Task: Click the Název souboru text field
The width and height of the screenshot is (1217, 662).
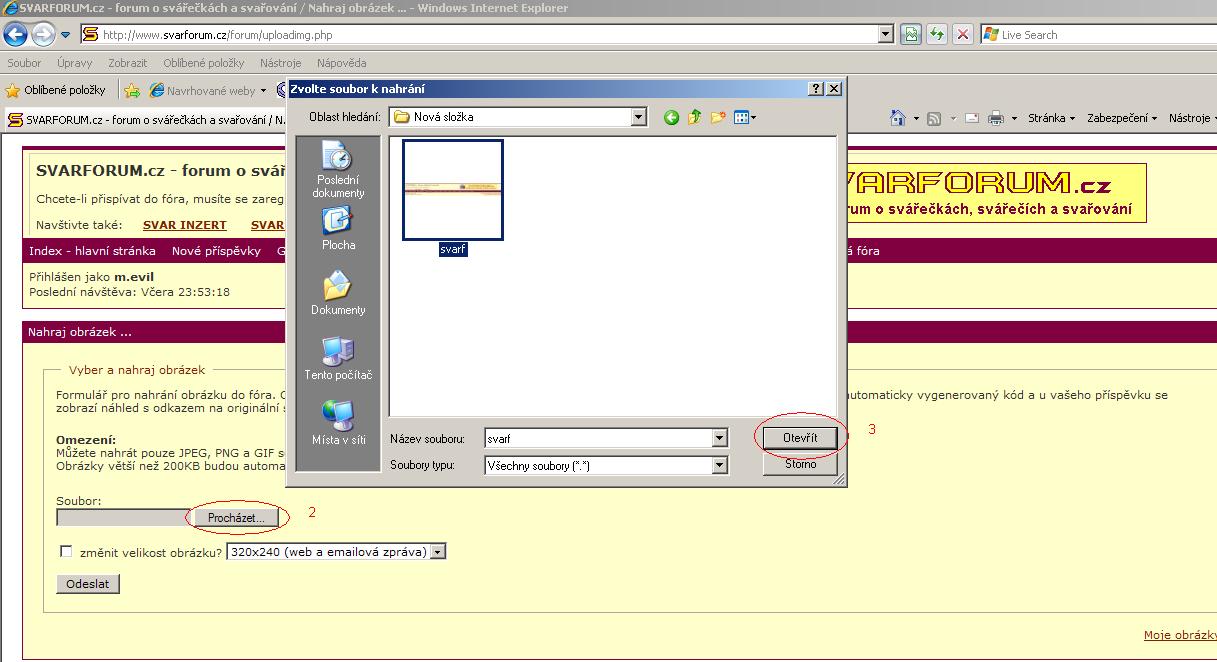Action: (x=598, y=438)
